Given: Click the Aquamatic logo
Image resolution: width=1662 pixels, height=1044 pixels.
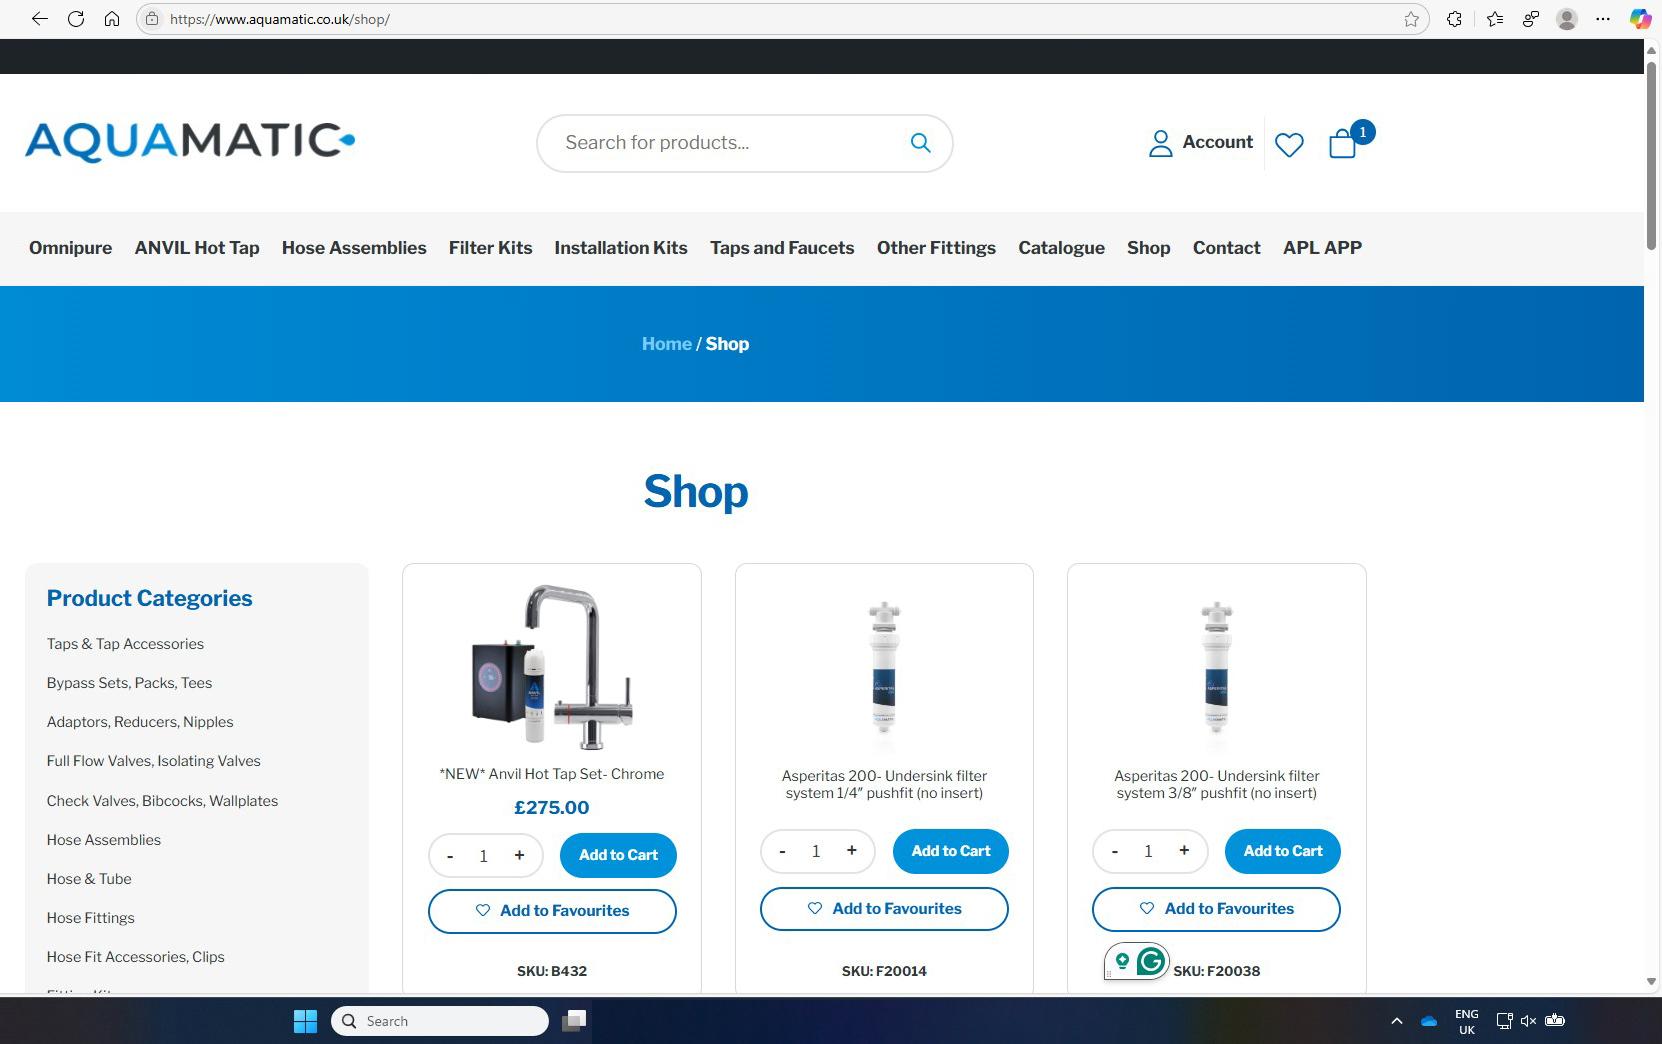Looking at the screenshot, I should 190,142.
